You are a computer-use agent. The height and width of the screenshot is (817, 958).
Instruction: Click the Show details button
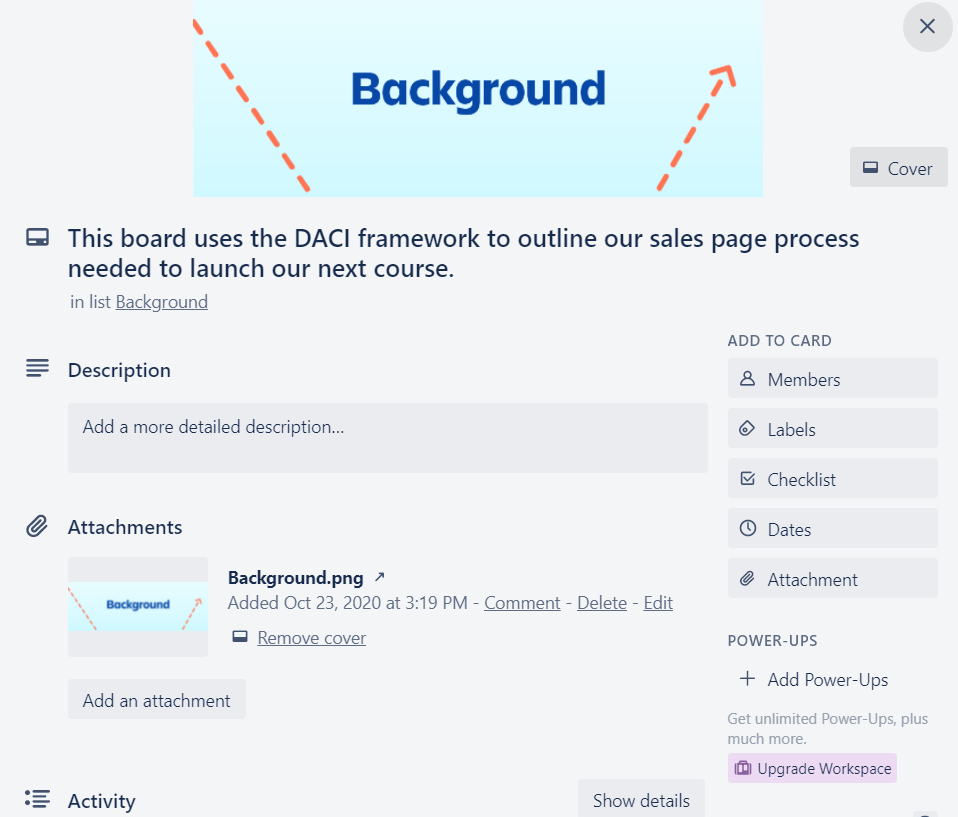tap(642, 799)
